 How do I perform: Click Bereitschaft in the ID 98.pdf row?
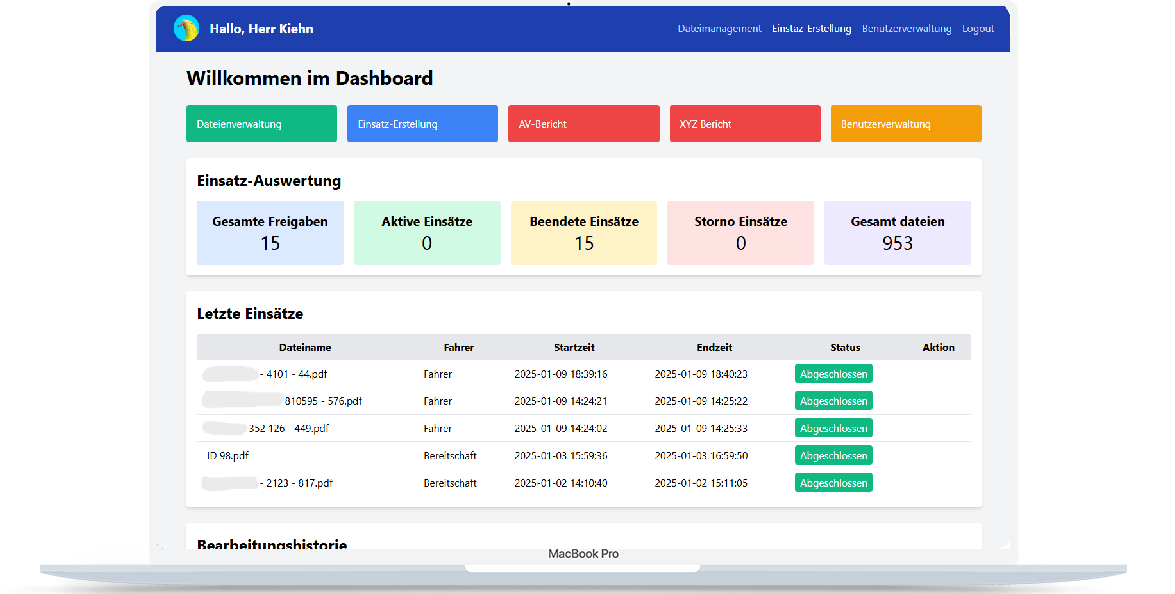tap(450, 455)
